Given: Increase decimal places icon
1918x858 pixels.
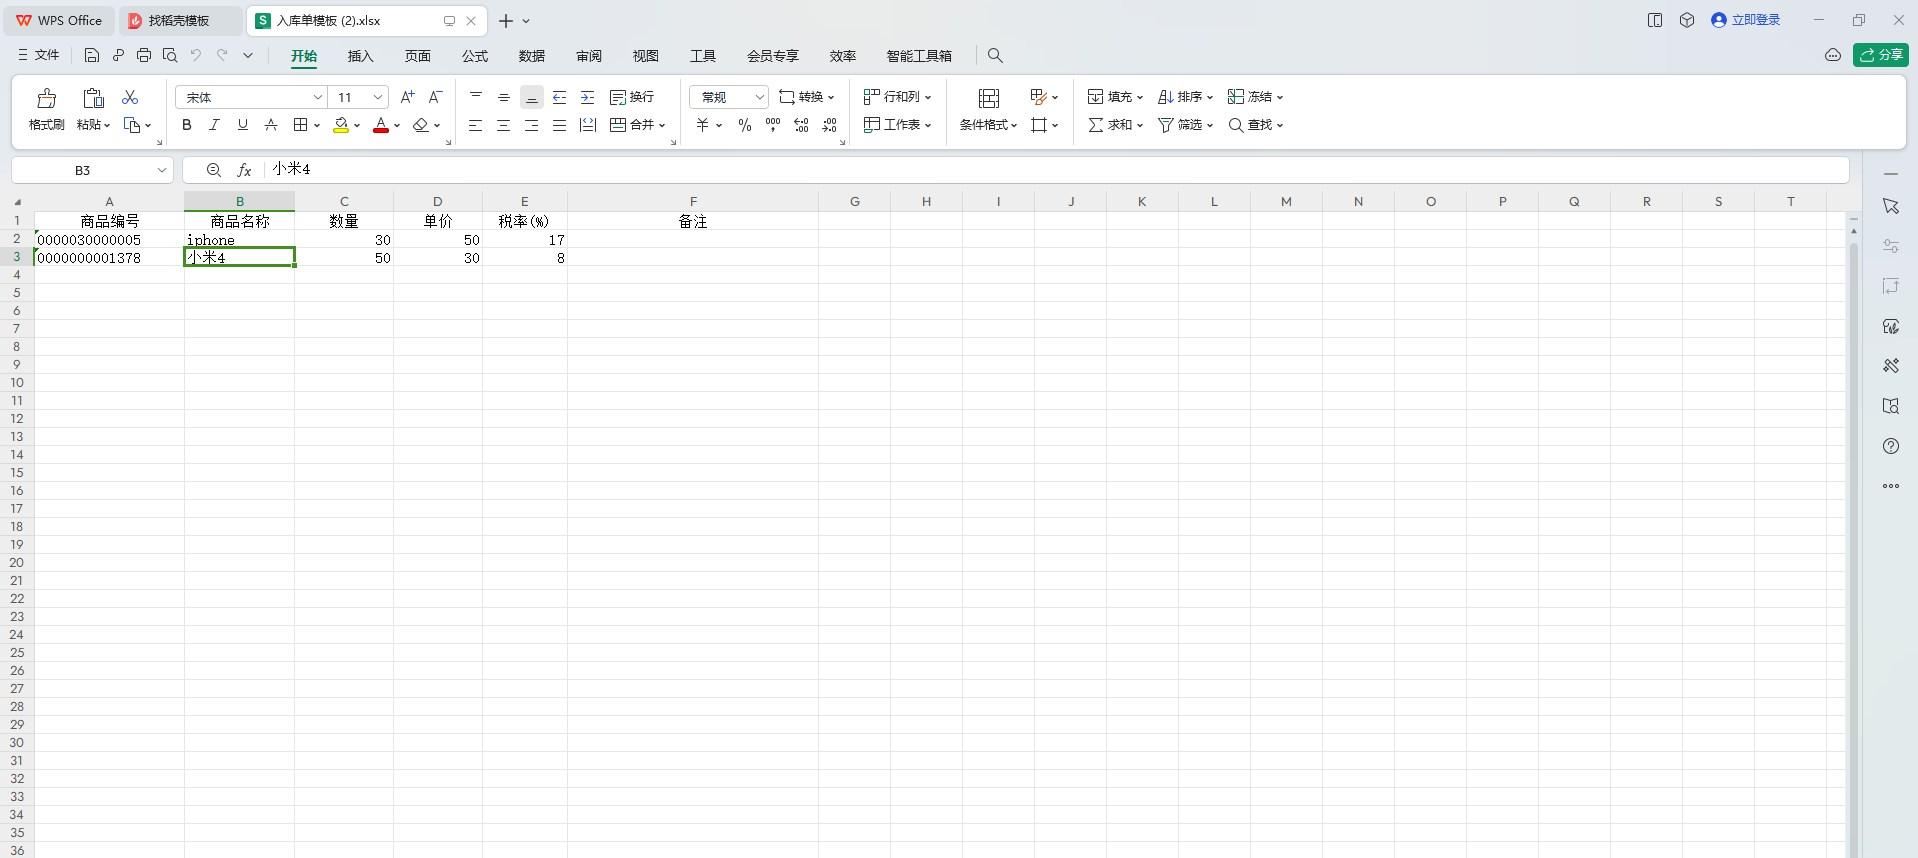Looking at the screenshot, I should (801, 125).
